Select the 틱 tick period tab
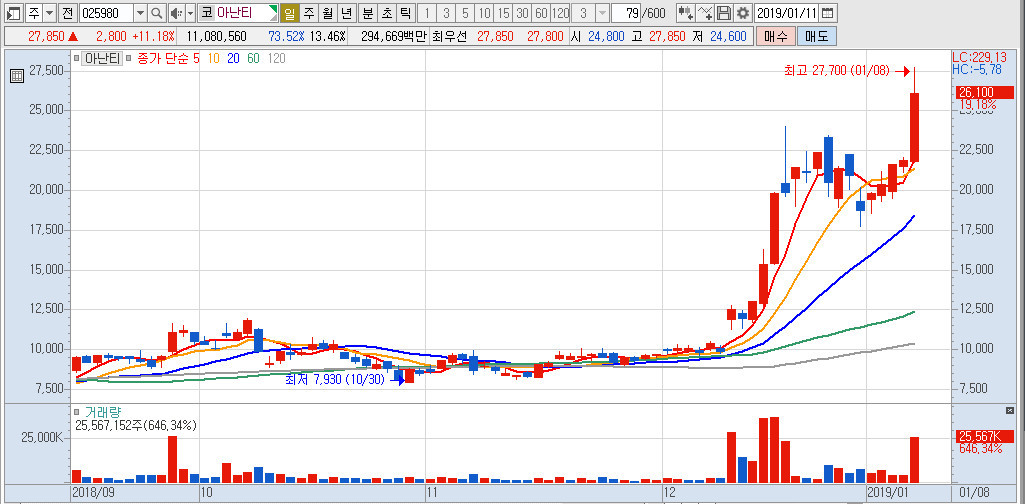 point(406,12)
